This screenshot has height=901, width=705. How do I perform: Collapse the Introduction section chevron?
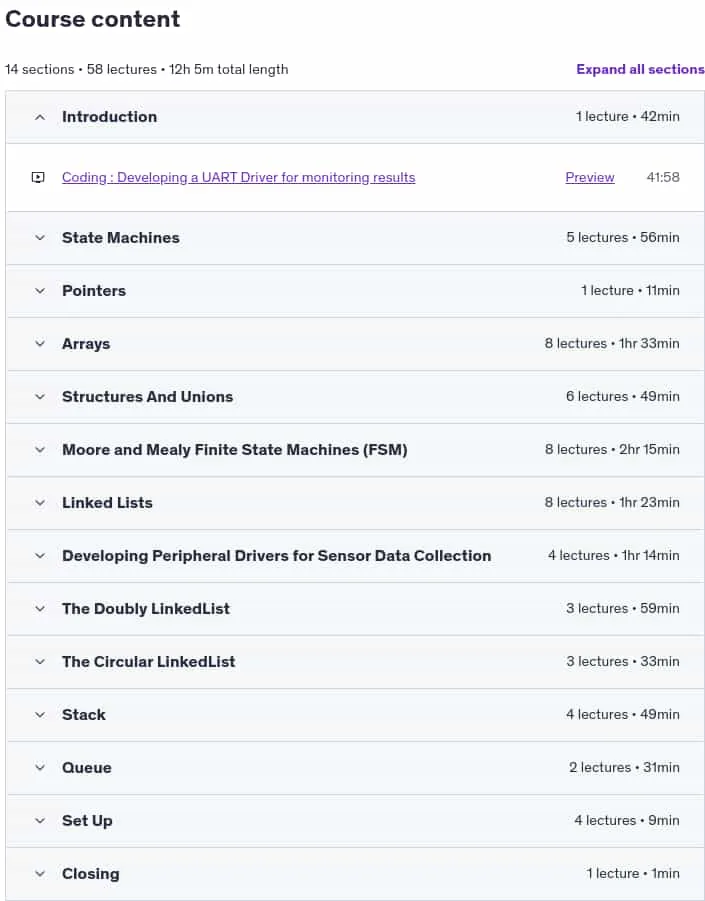tap(40, 117)
